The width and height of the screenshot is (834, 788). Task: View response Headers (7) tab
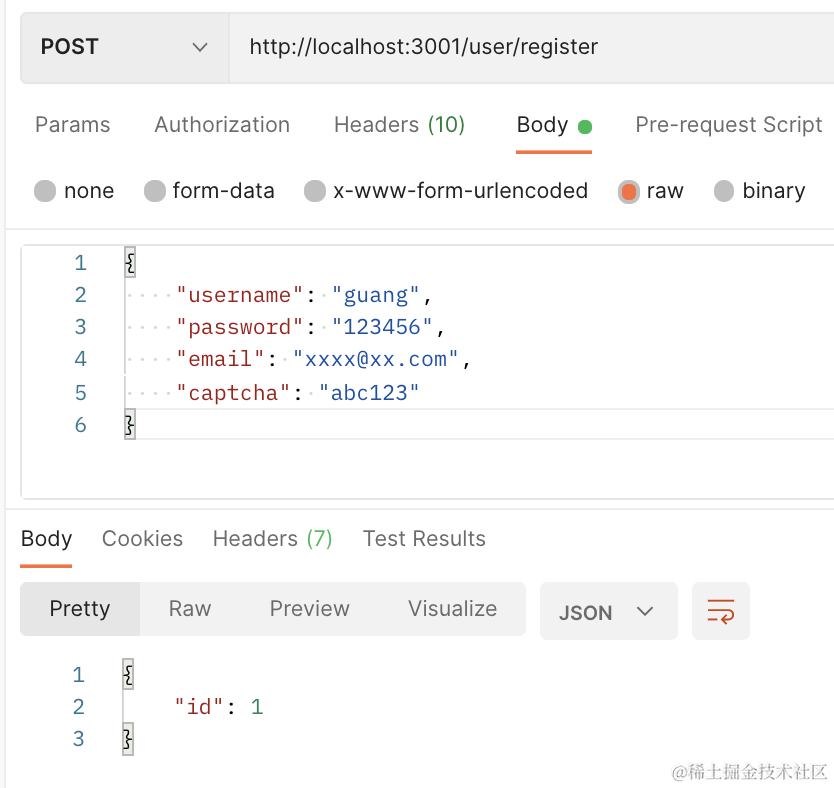[272, 539]
